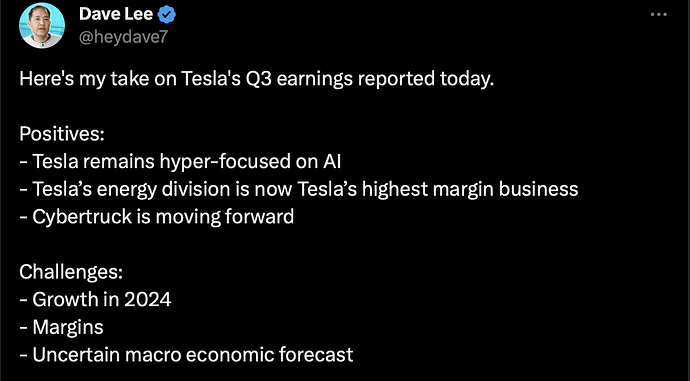Open the Dave Lee display name link
The width and height of the screenshot is (690, 381).
click(x=116, y=15)
